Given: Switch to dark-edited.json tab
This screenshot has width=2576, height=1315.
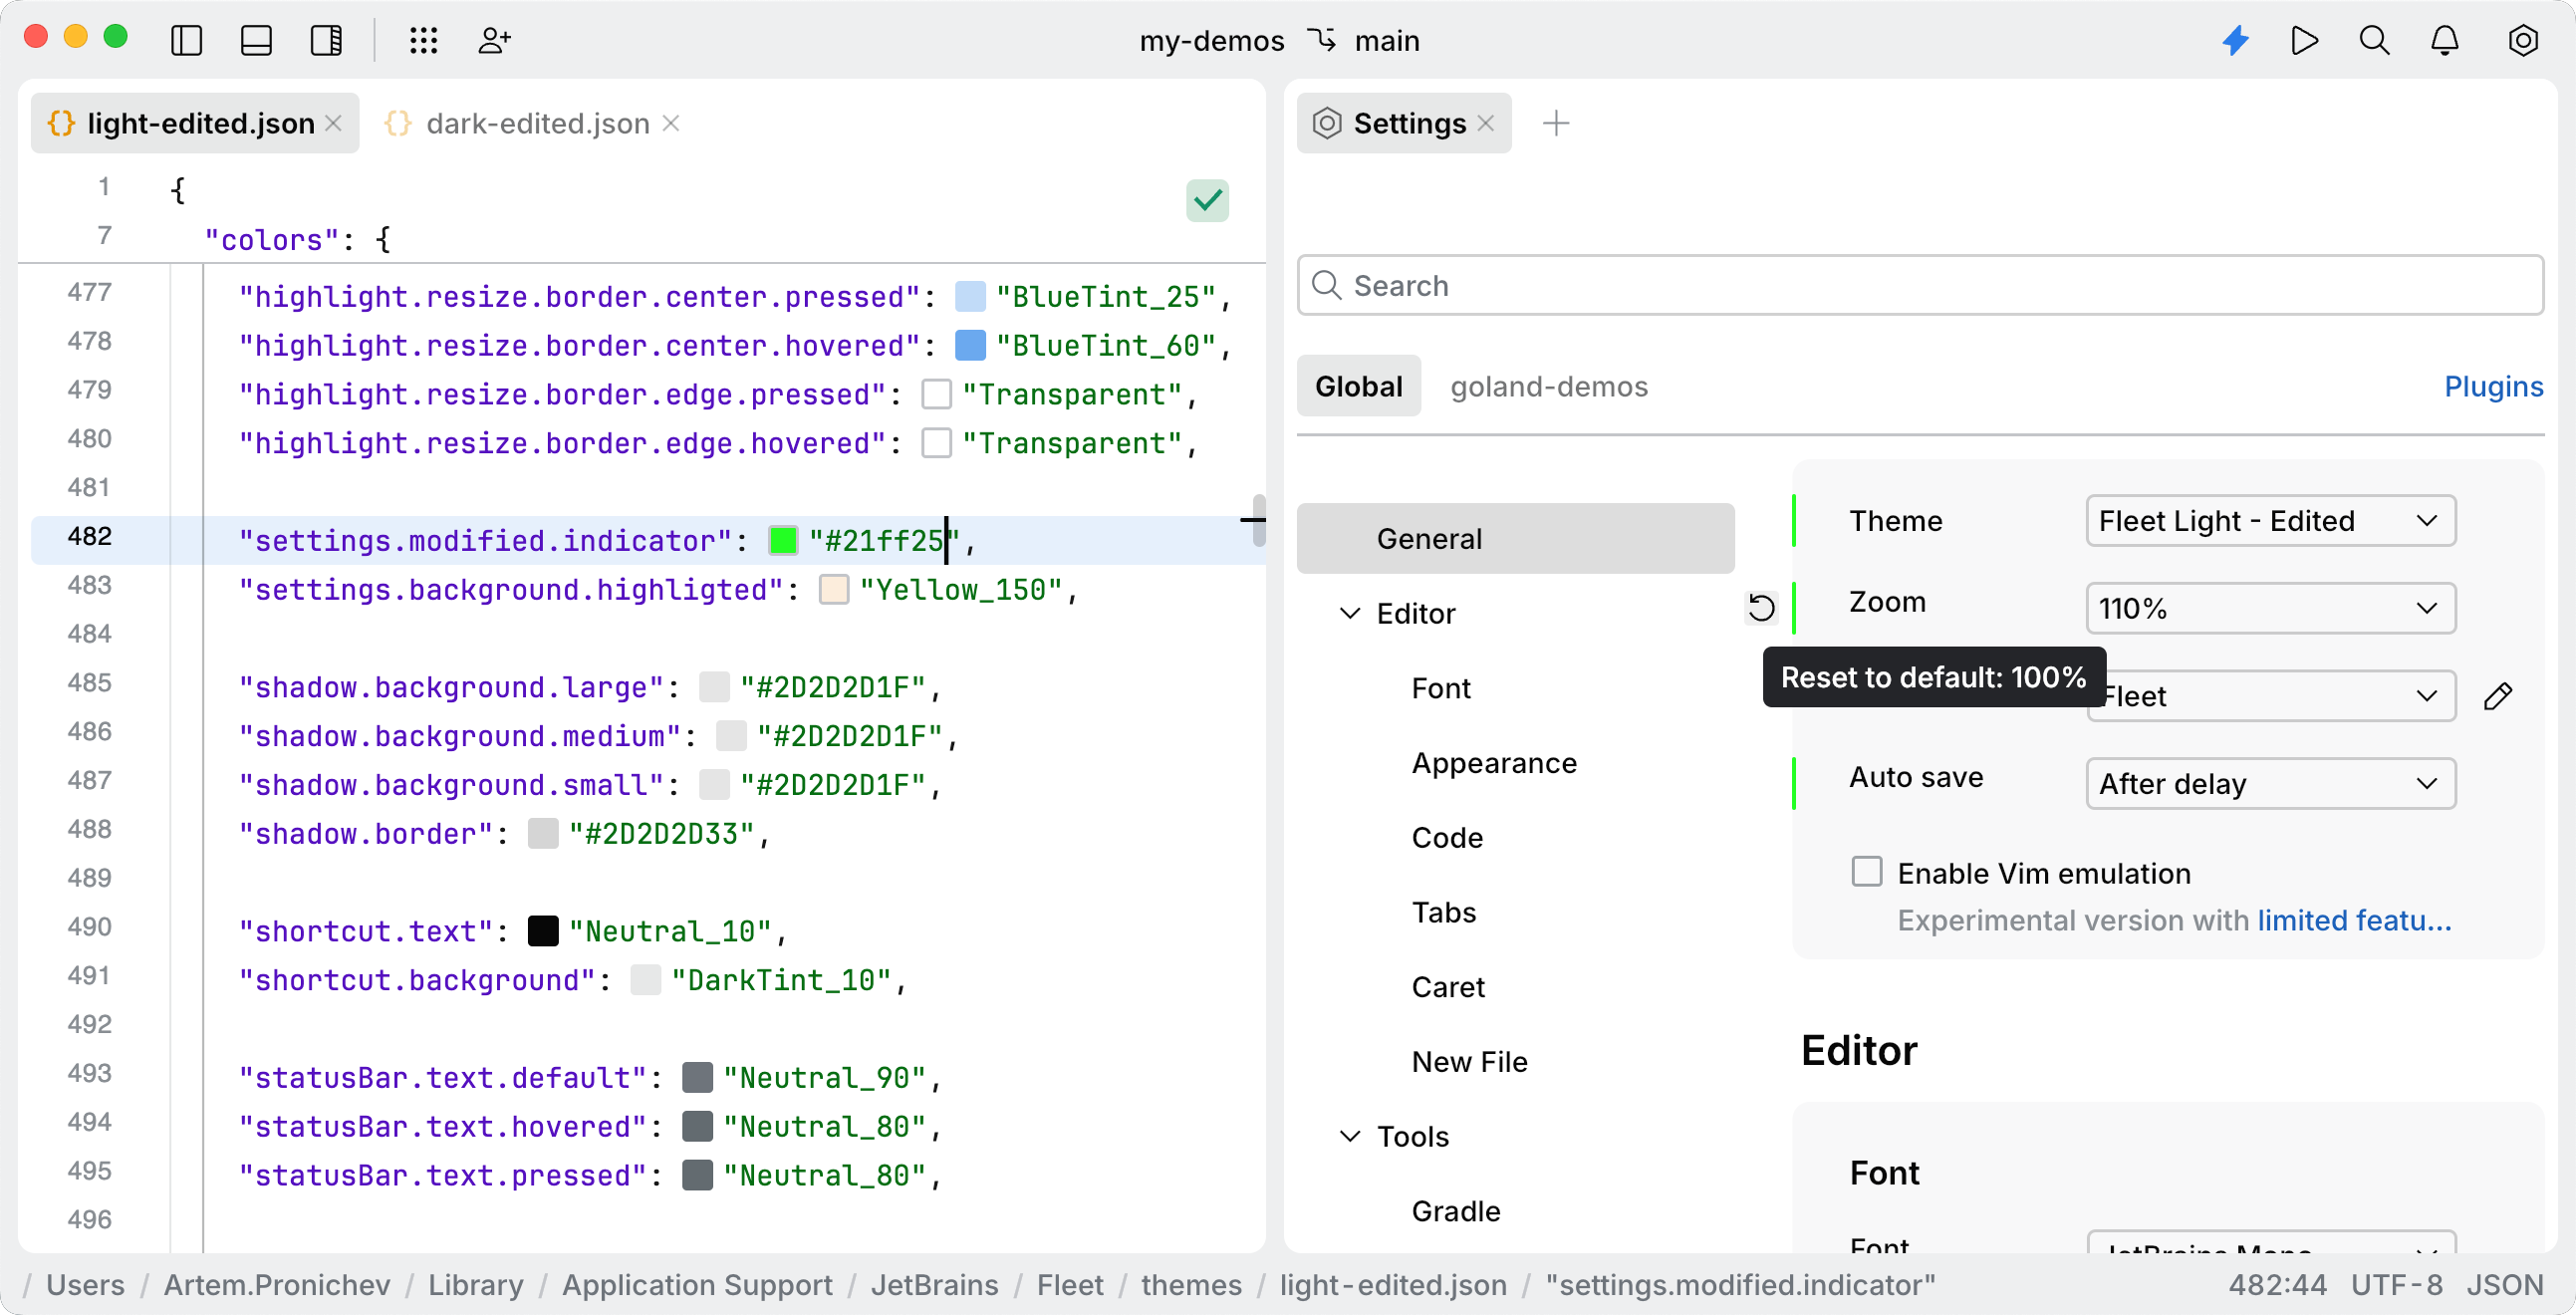Looking at the screenshot, I should 537,124.
